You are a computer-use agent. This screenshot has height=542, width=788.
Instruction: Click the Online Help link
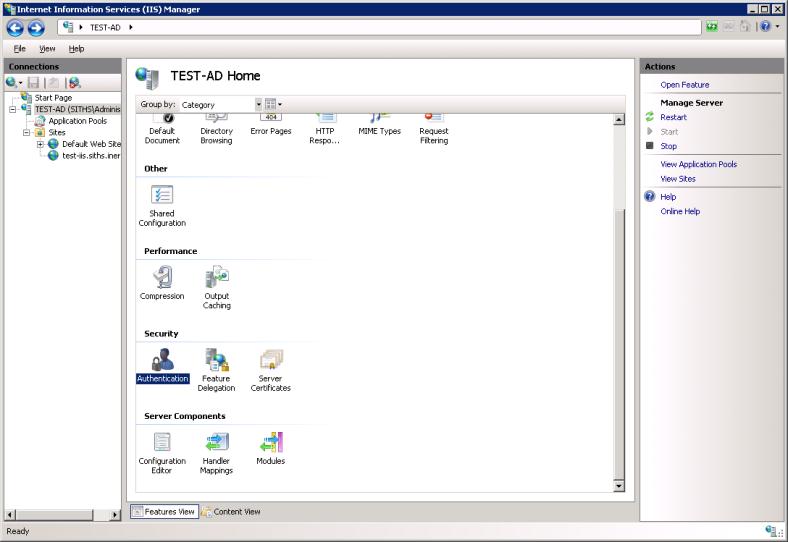[x=680, y=211]
